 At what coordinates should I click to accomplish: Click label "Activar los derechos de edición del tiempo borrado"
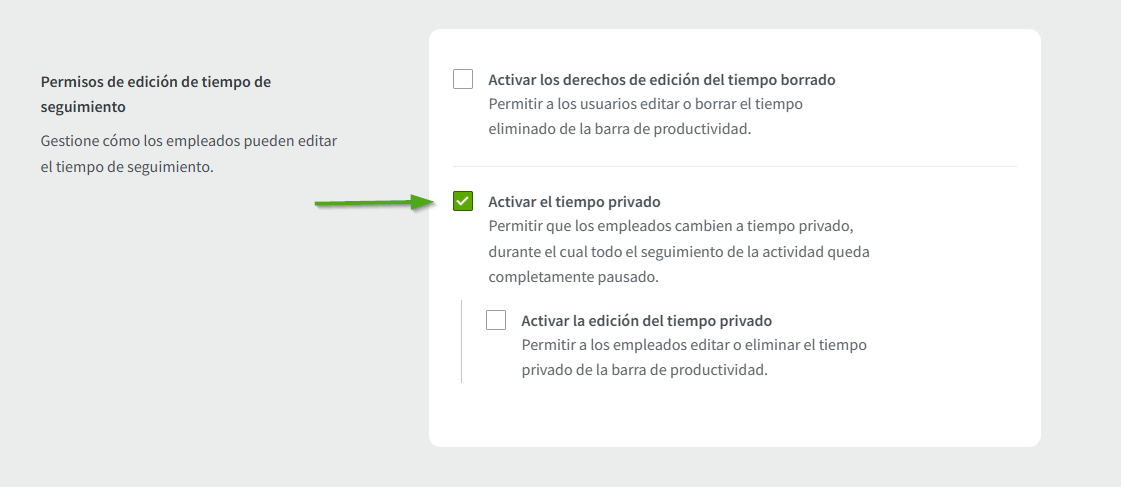(661, 79)
